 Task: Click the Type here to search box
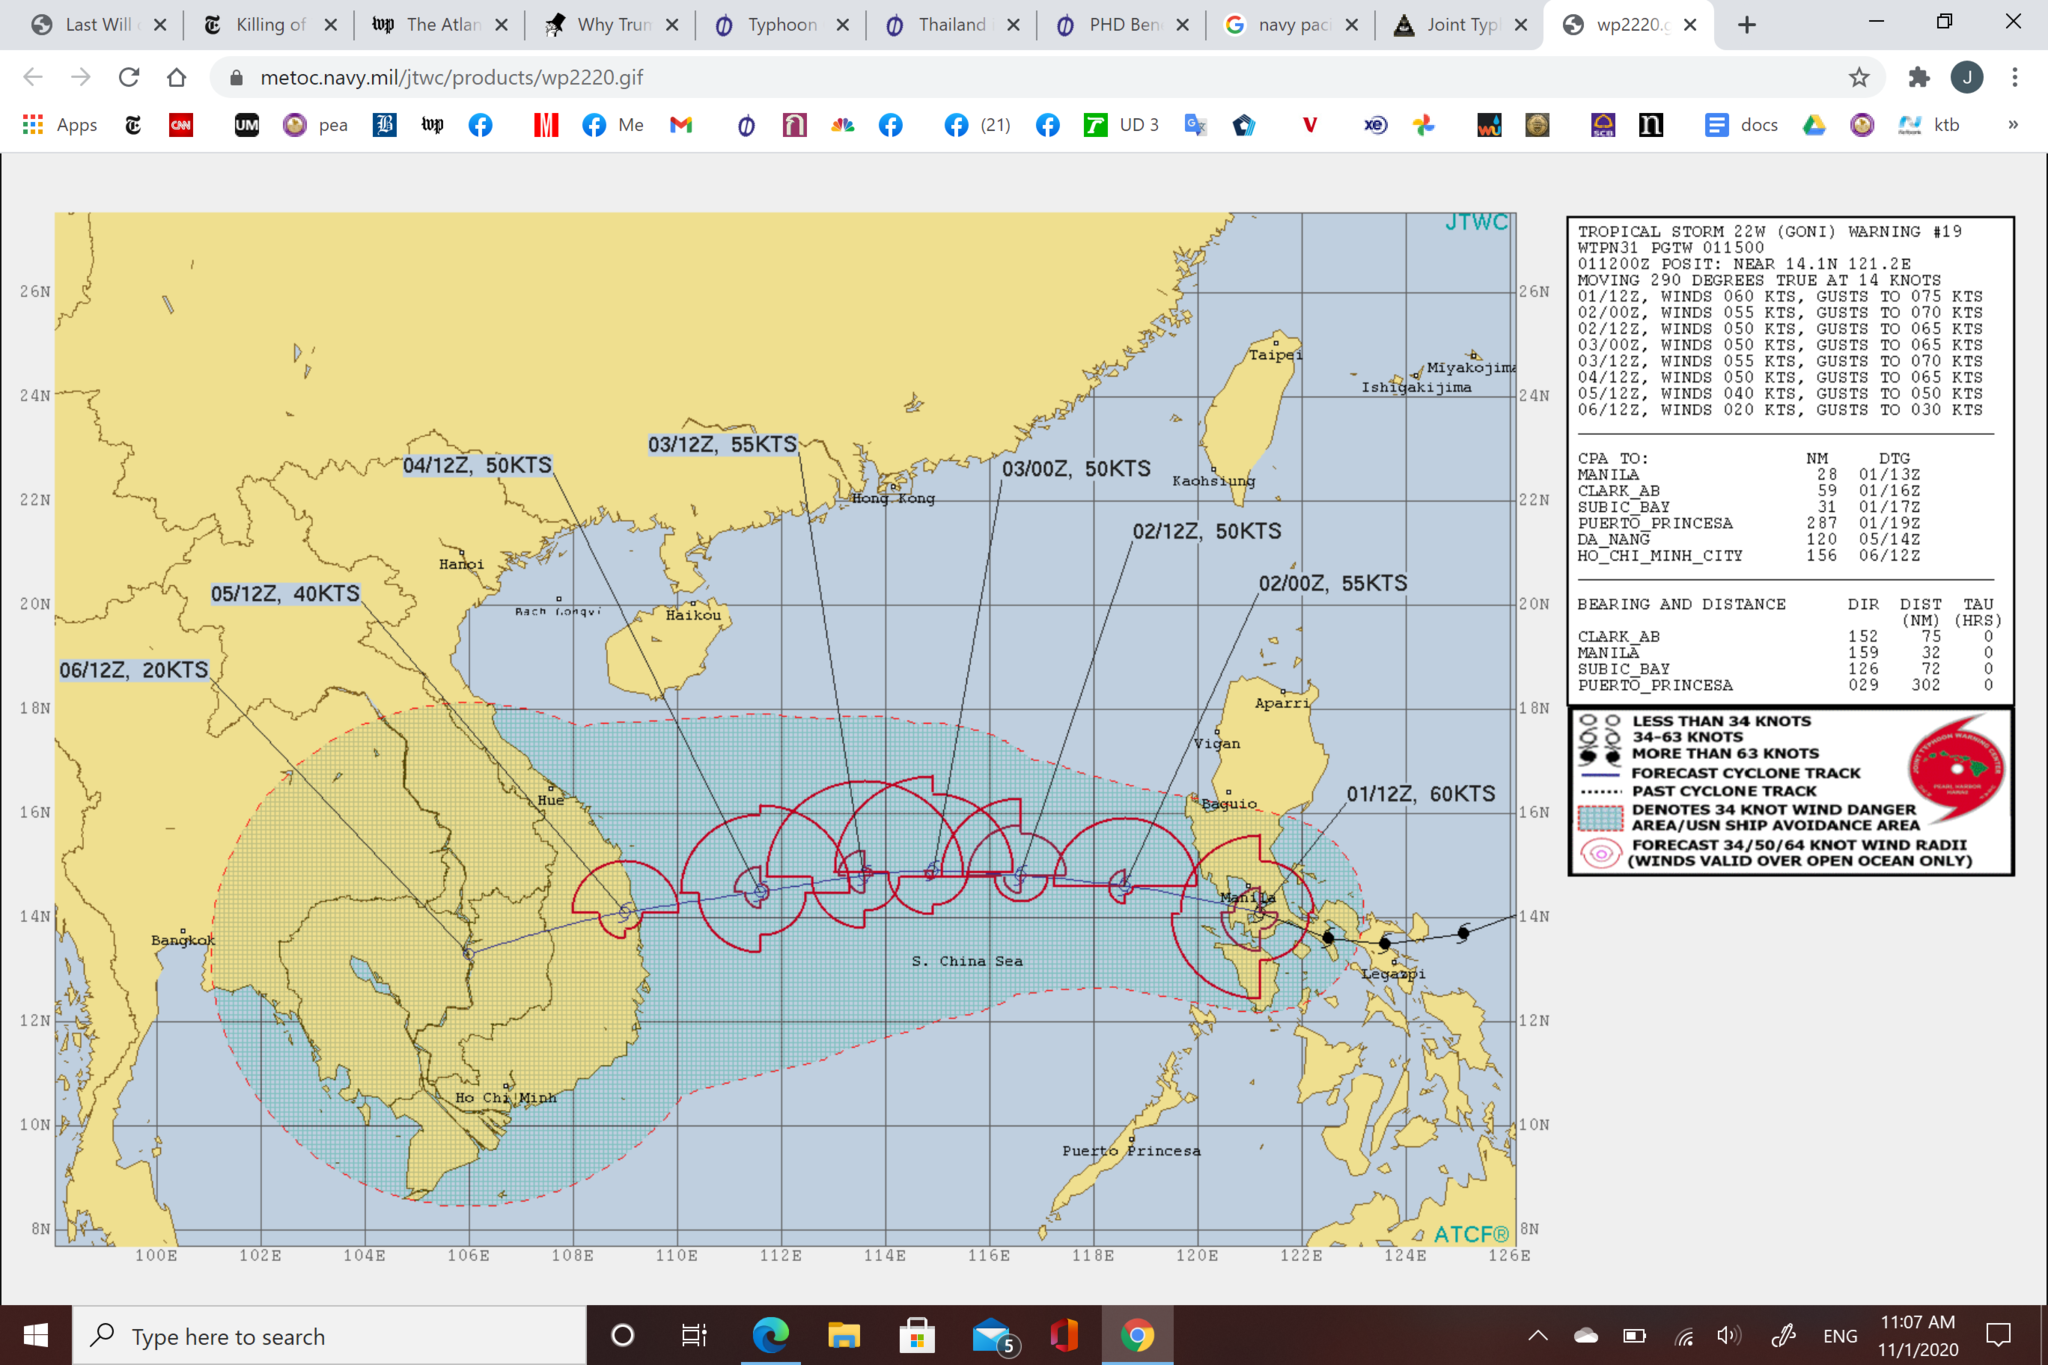(x=329, y=1336)
